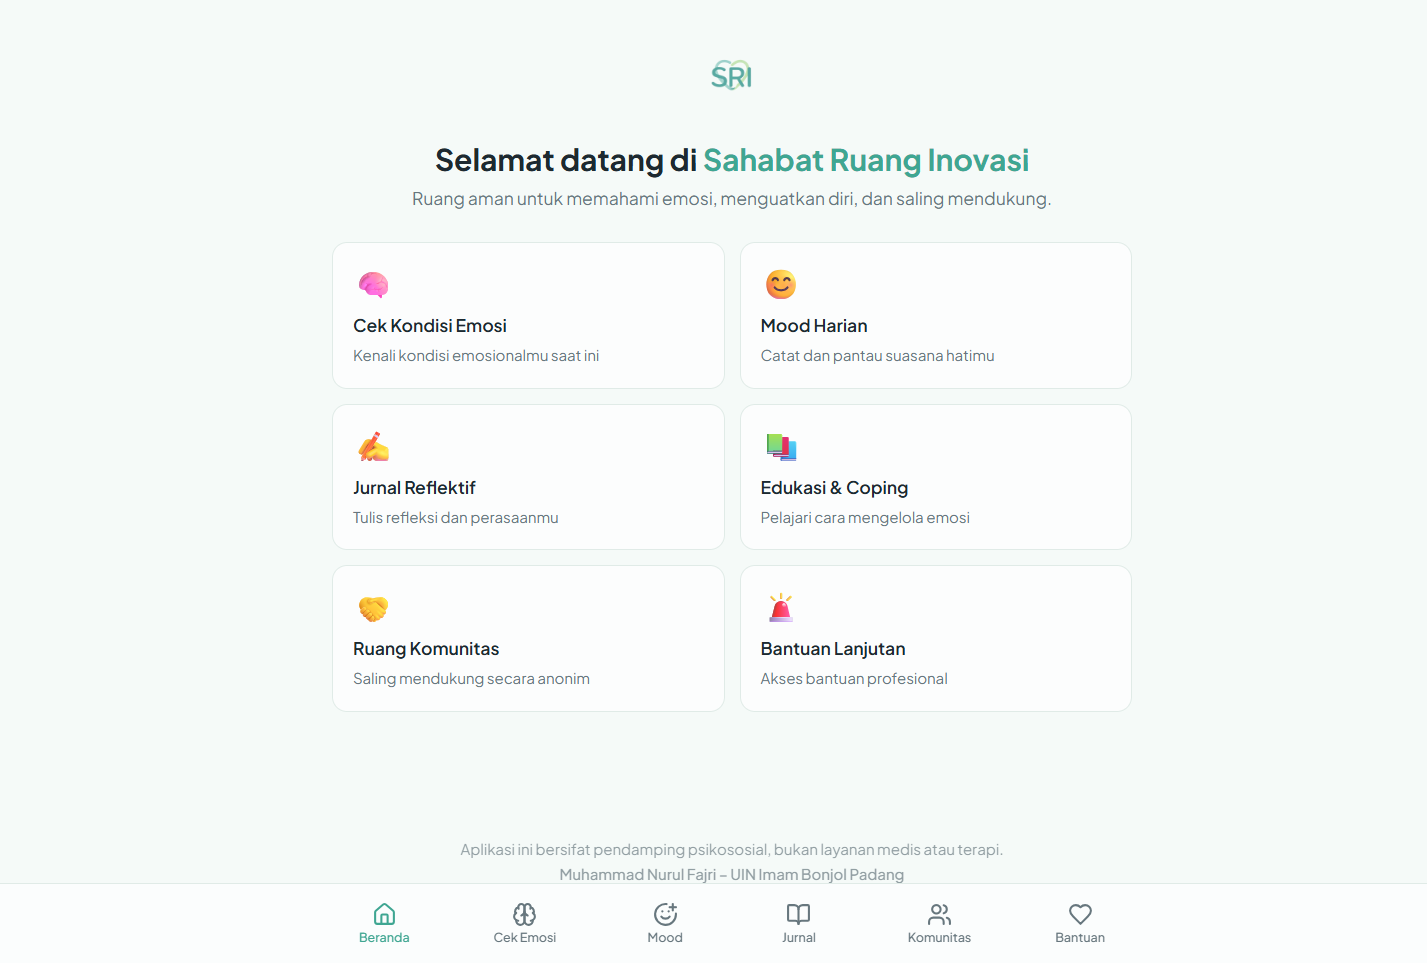This screenshot has height=963, width=1427.
Task: Switch to the Cek Emosi tab label
Action: (525, 938)
